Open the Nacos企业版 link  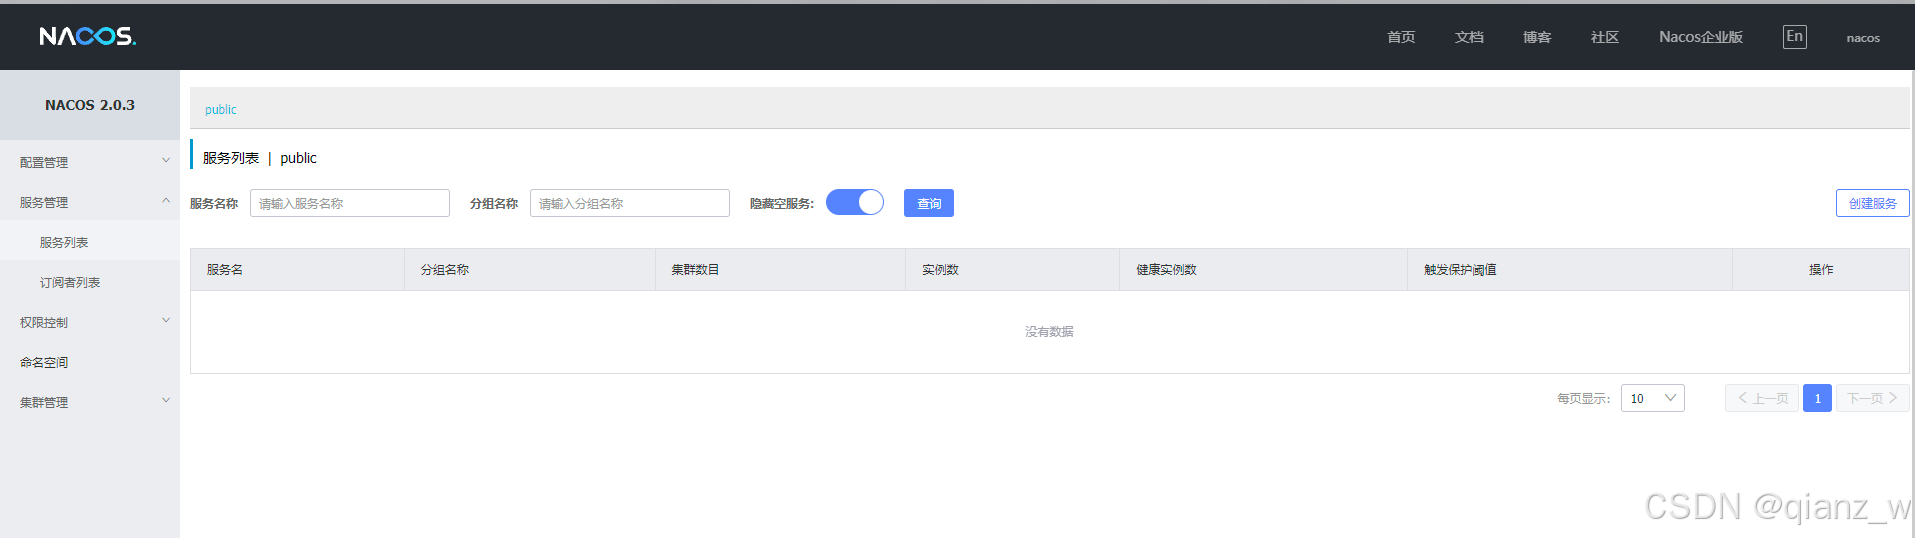(x=1701, y=37)
